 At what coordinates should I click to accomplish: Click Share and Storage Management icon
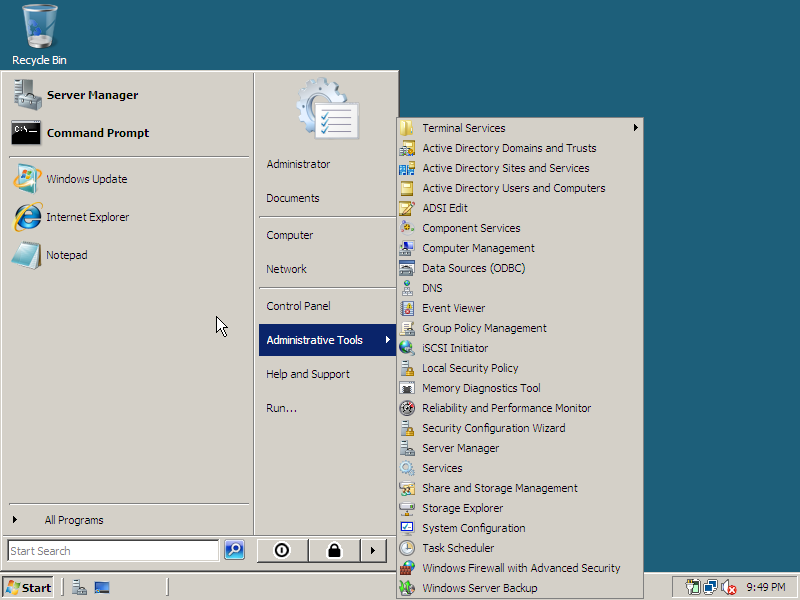click(407, 488)
